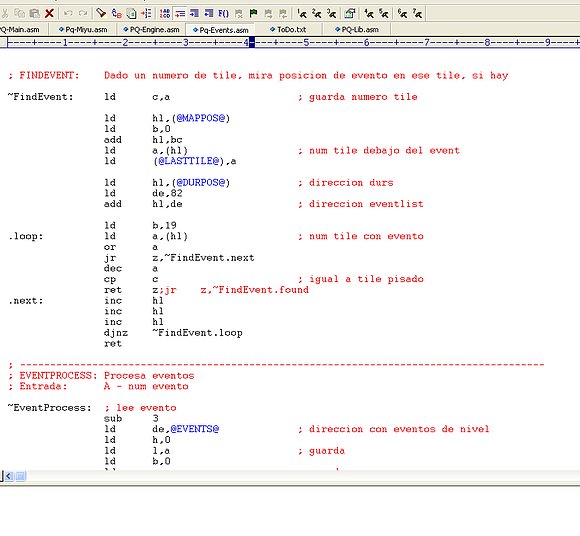580x536 pixels.
Task: Toggle the word wrap icon
Action: [x=180, y=14]
